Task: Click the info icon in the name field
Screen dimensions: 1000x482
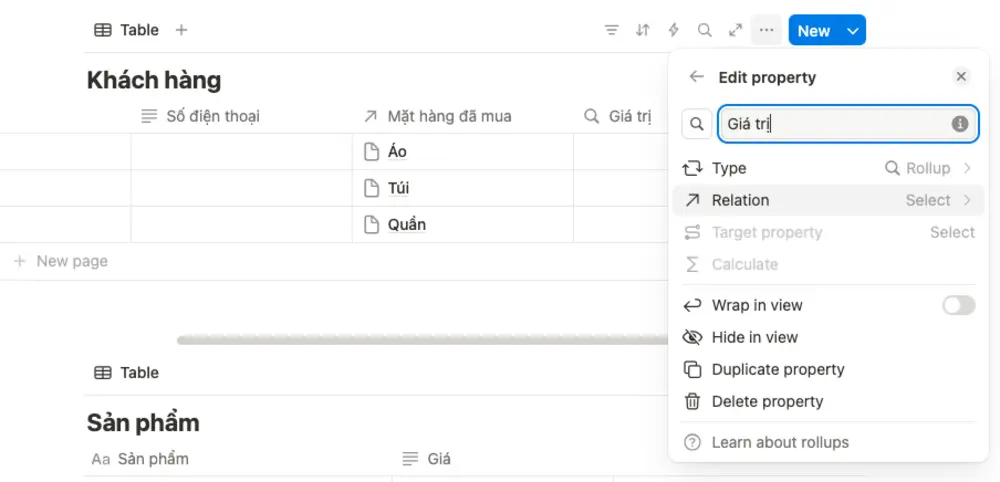Action: click(960, 124)
